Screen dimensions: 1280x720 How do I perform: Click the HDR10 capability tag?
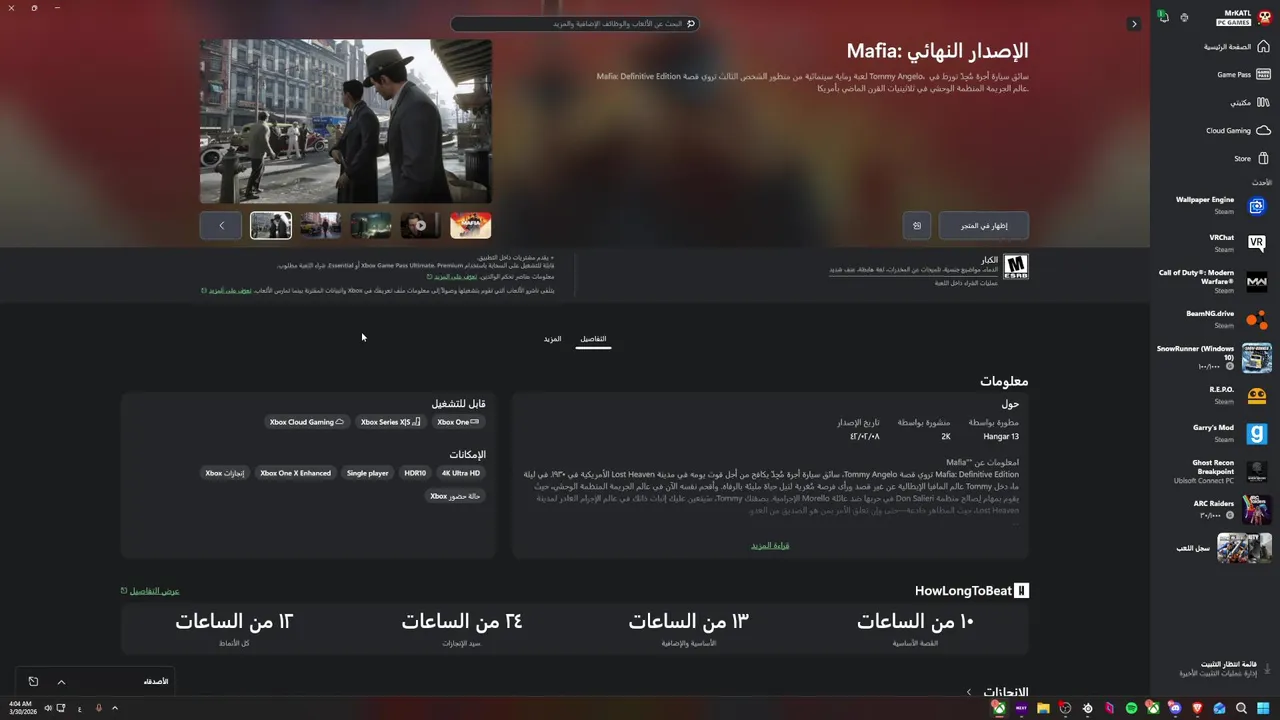(x=415, y=473)
